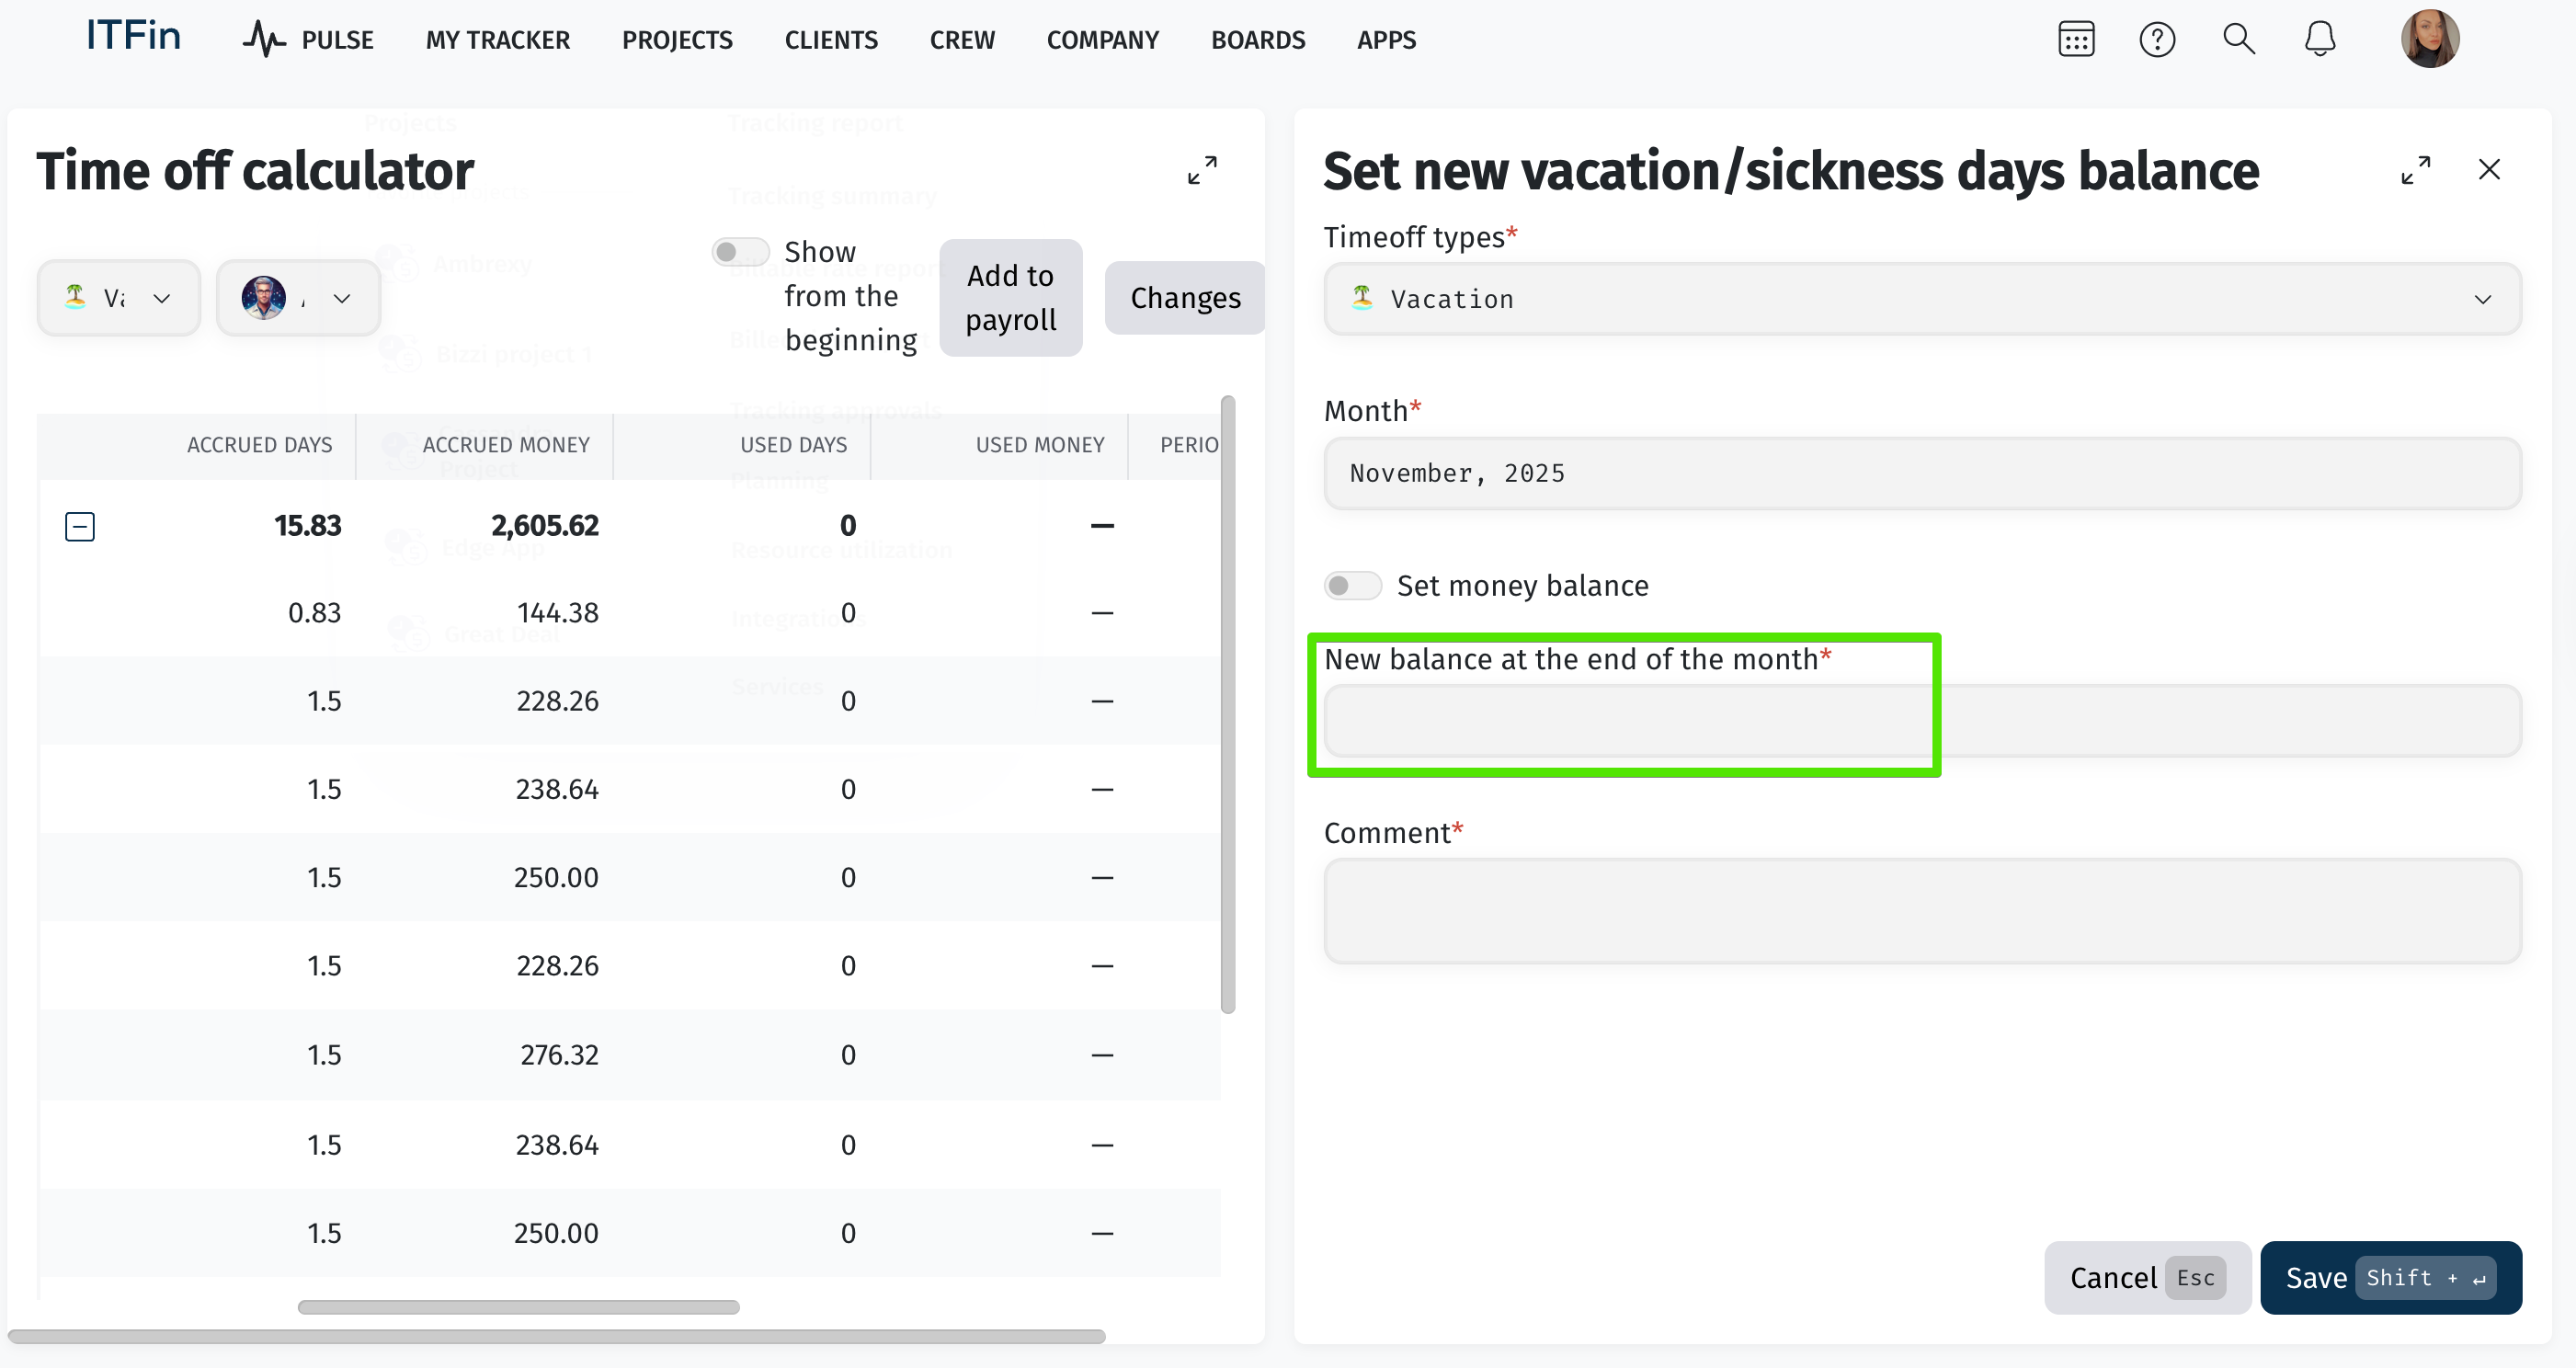Focus the Comment text field
The height and width of the screenshot is (1368, 2576).
1921,911
